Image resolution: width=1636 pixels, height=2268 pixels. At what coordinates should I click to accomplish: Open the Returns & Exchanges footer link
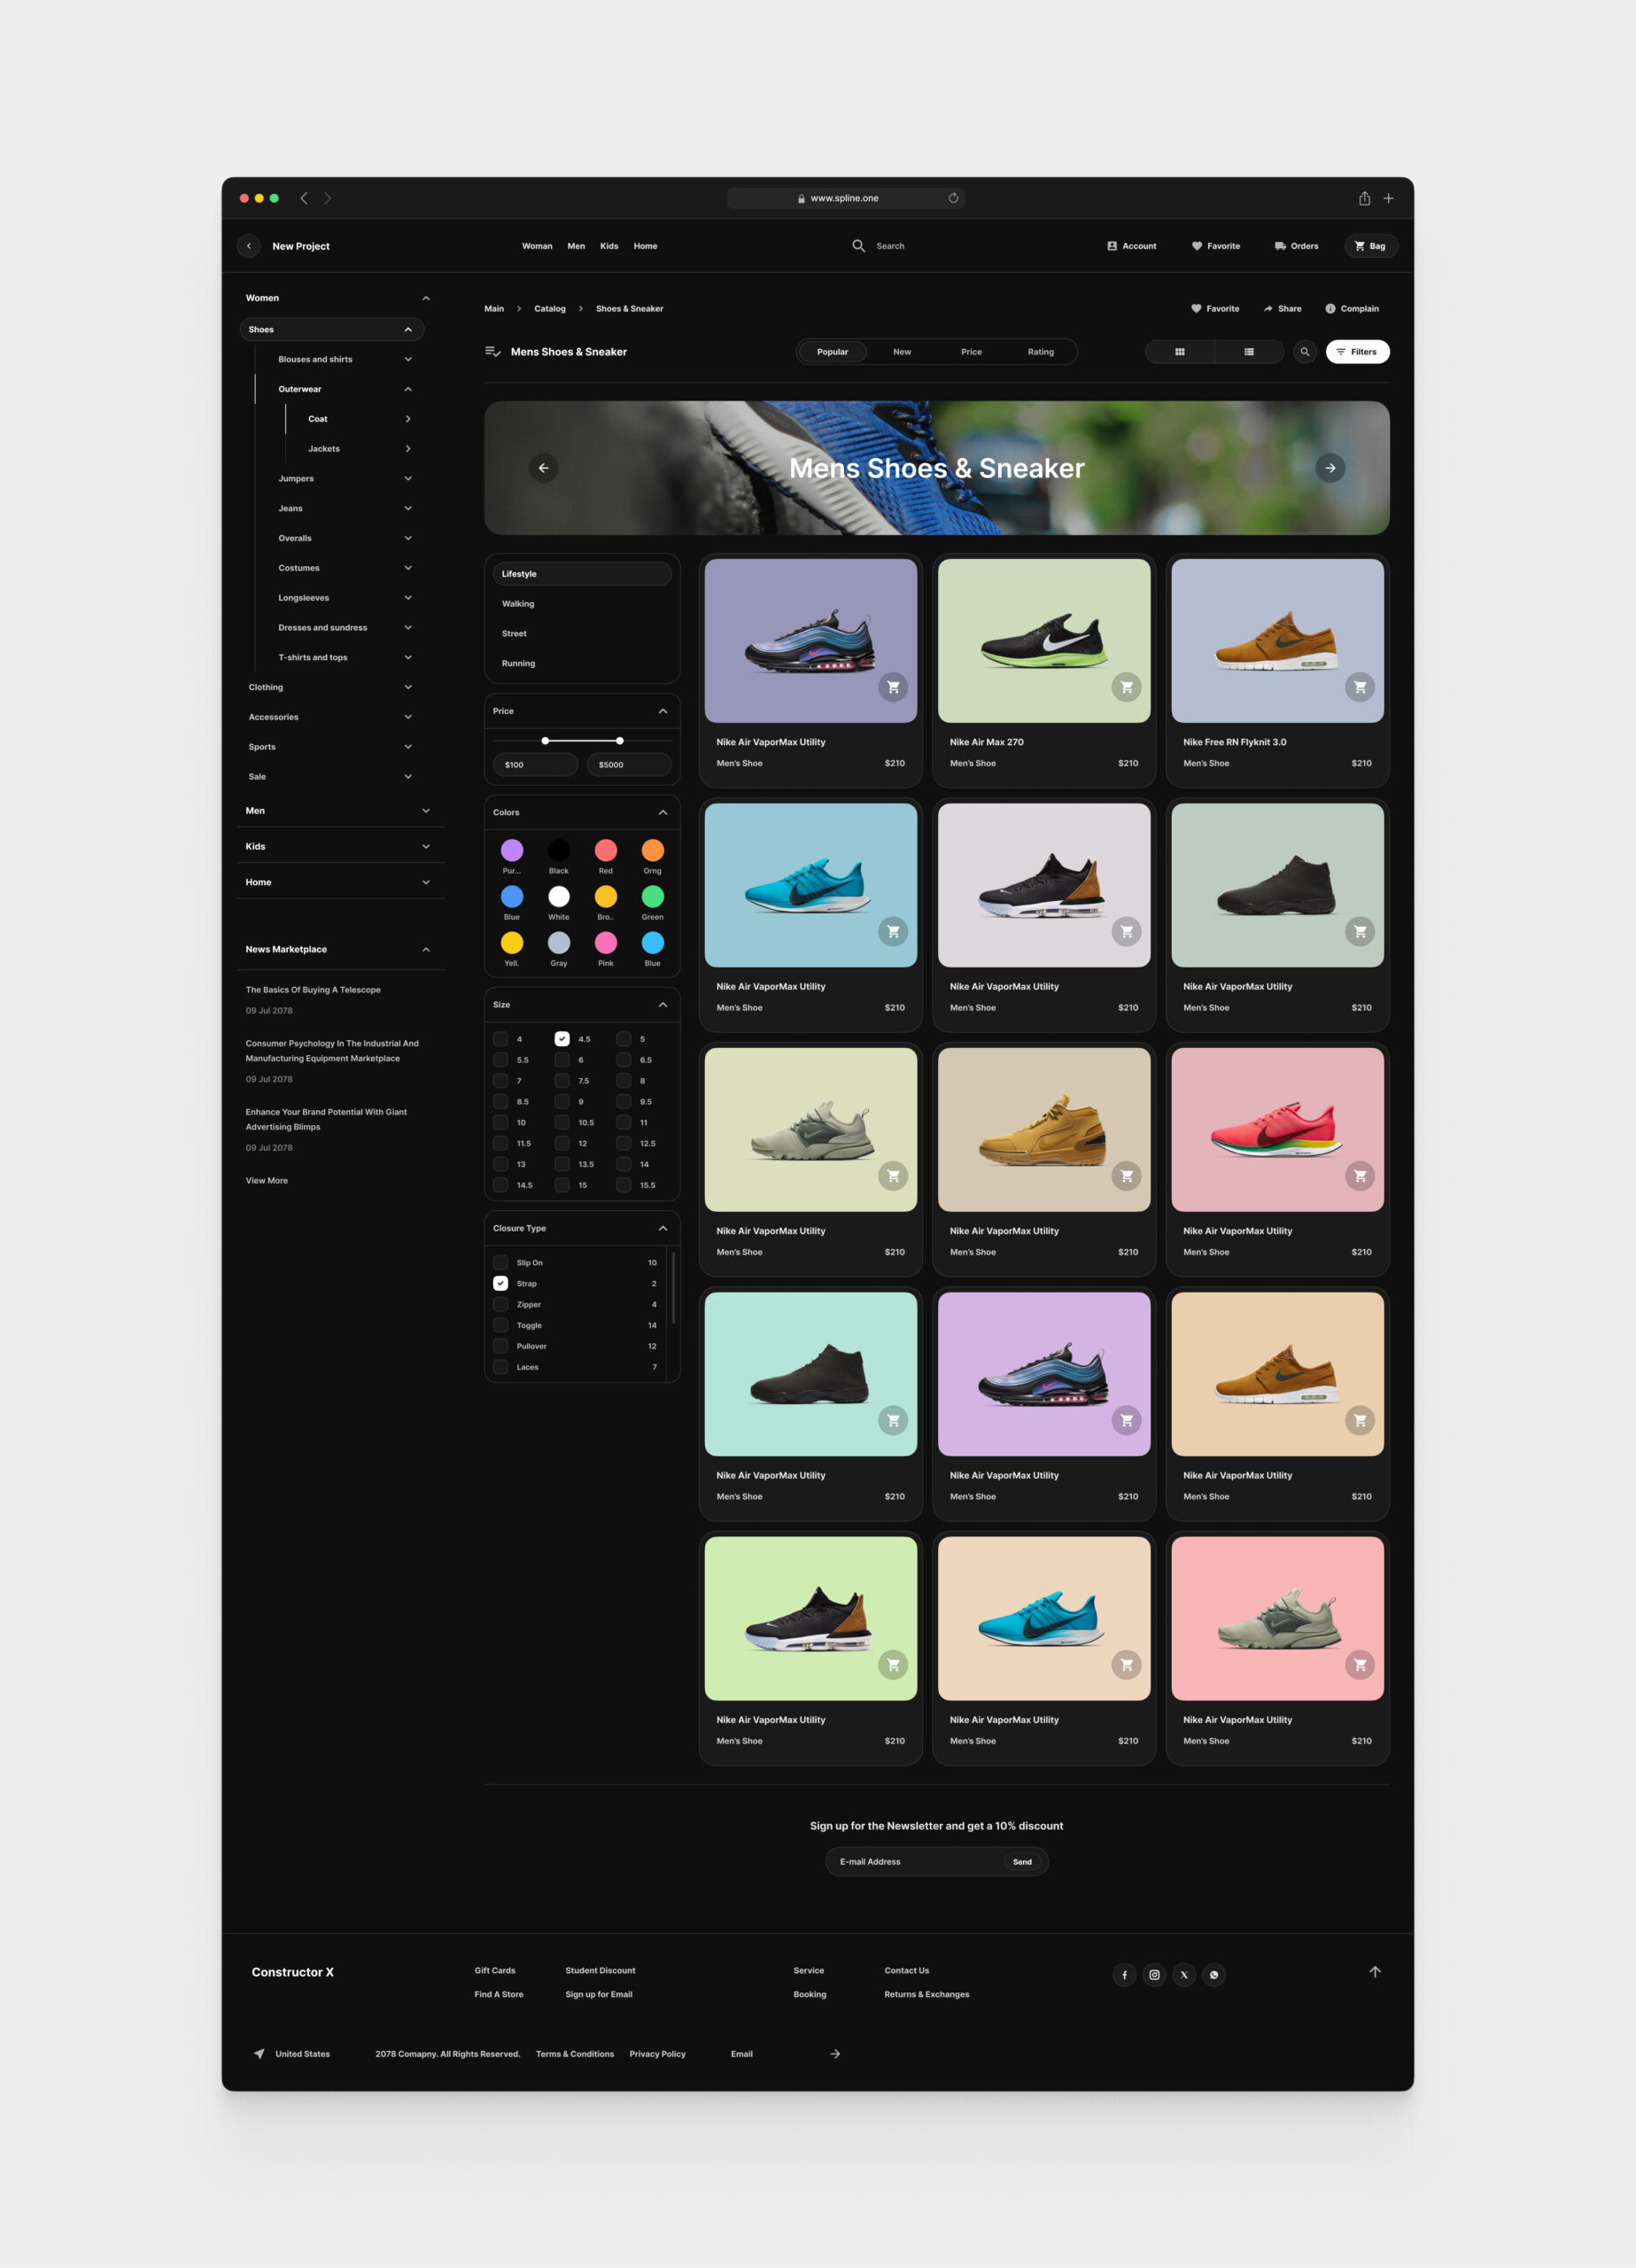(x=926, y=1994)
